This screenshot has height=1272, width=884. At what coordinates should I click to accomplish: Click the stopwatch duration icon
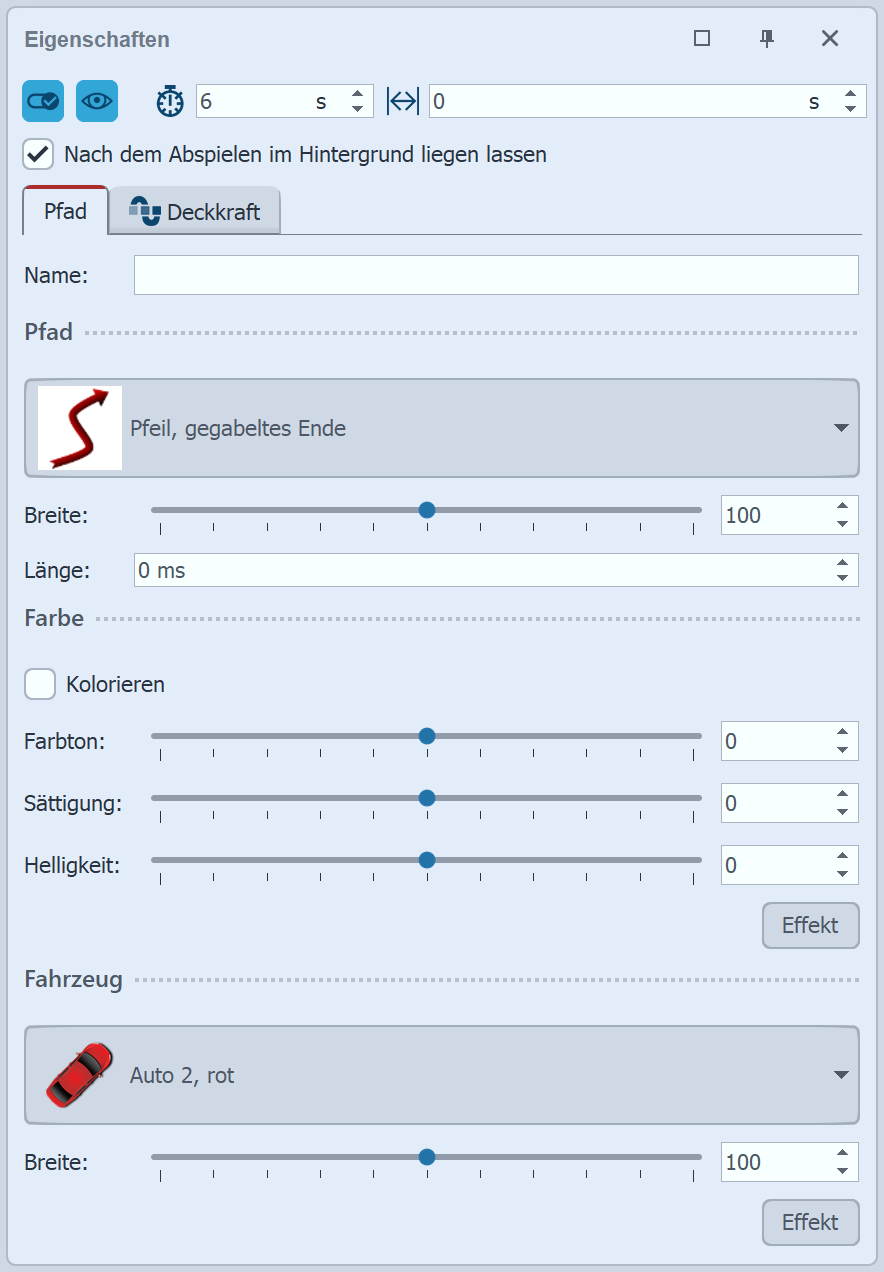(171, 101)
